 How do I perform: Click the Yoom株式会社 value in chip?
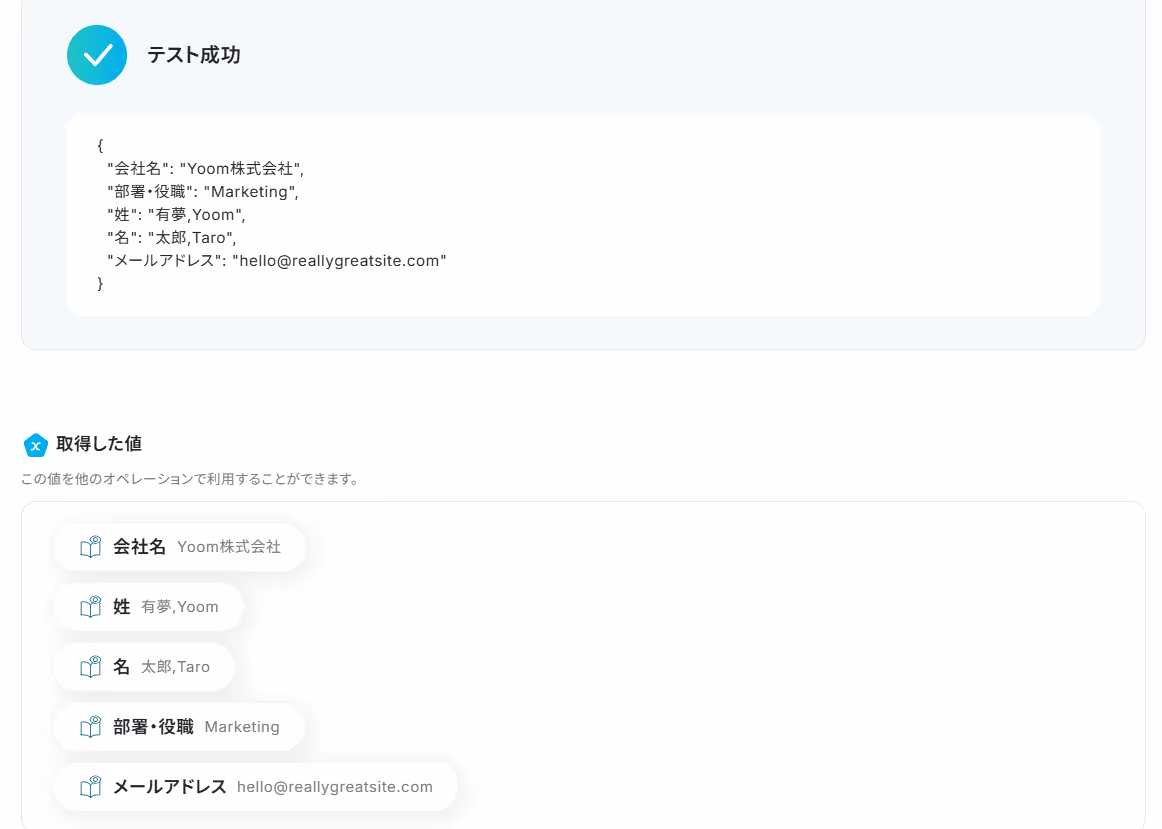pos(229,547)
